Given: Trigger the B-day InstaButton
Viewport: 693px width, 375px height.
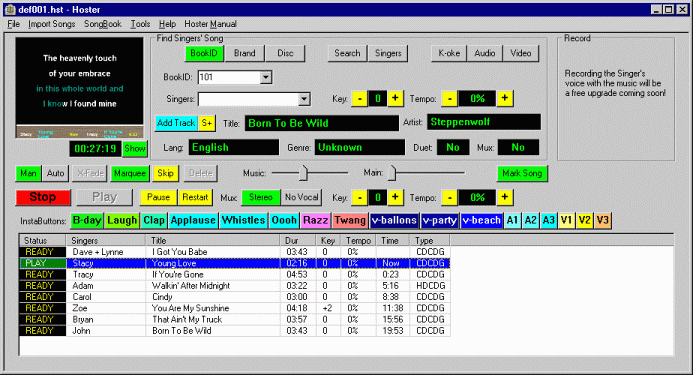Looking at the screenshot, I should pos(87,221).
